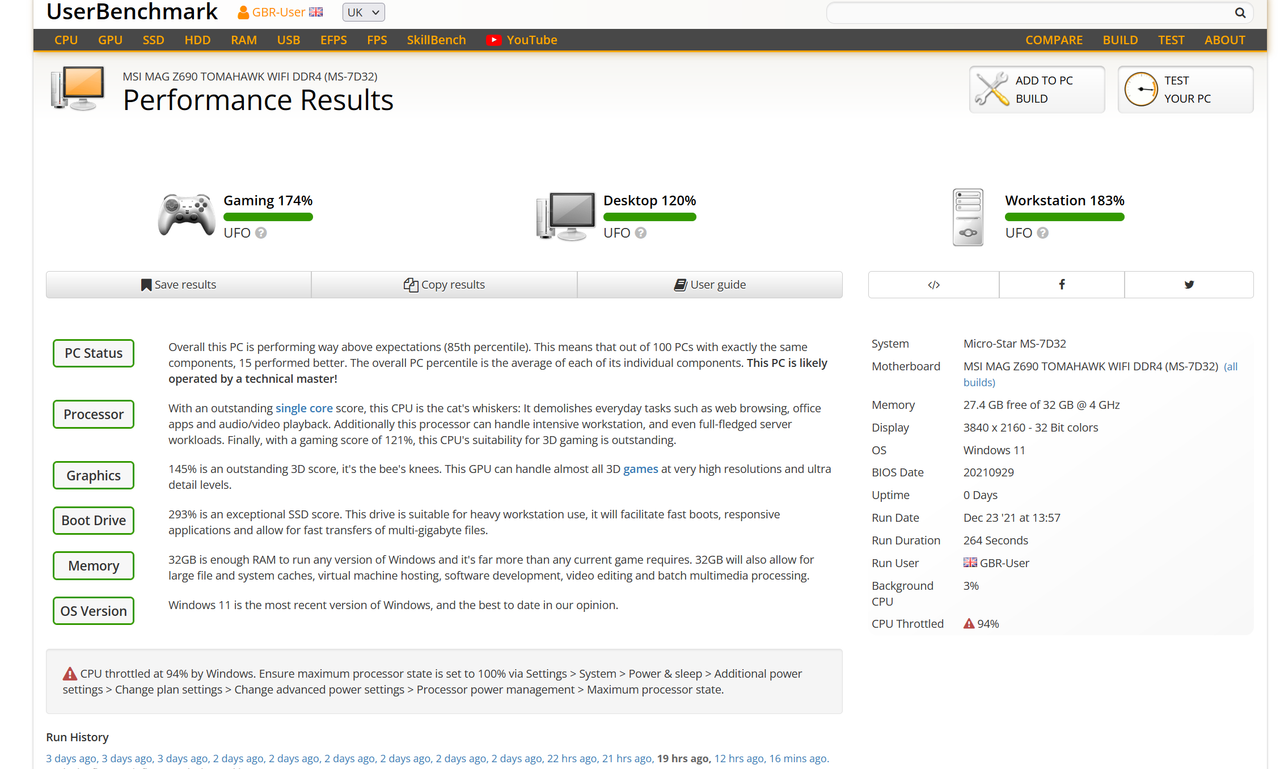Click the help icon next to Gaming UFO
Screen dimensions: 1280x769
point(261,233)
